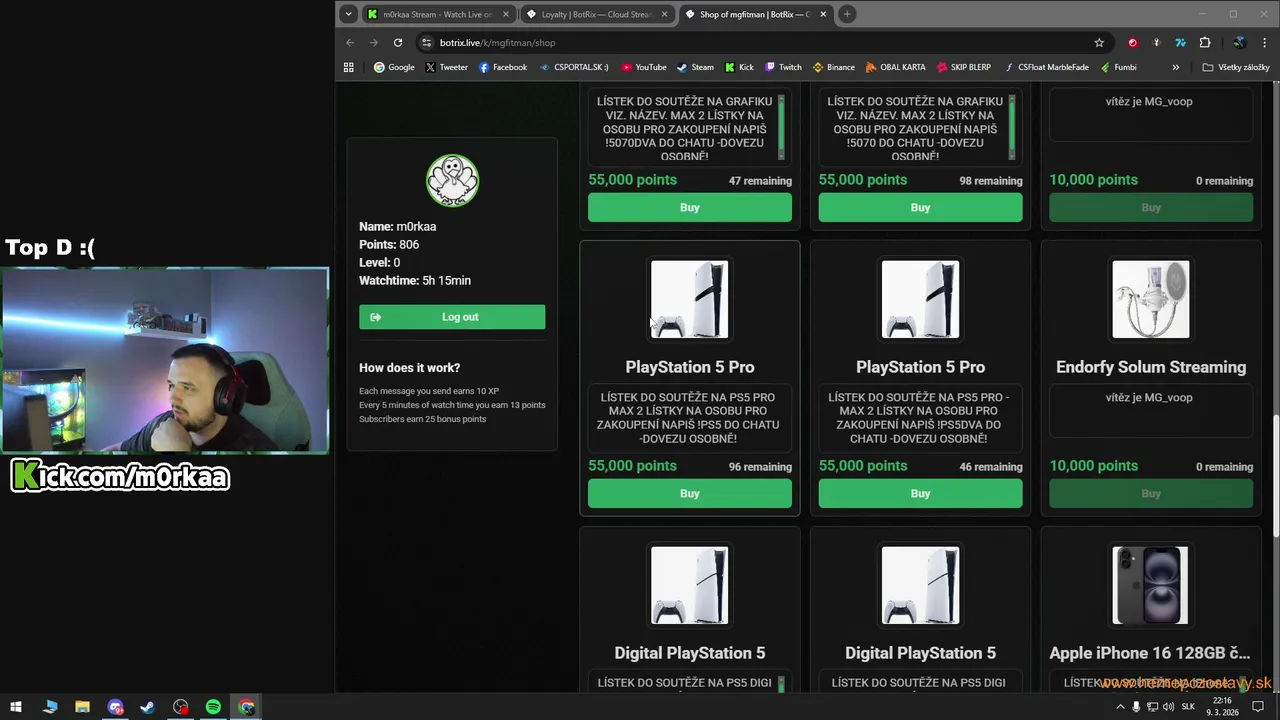
Task: Open the clock and calendar flyout
Action: click(1222, 707)
